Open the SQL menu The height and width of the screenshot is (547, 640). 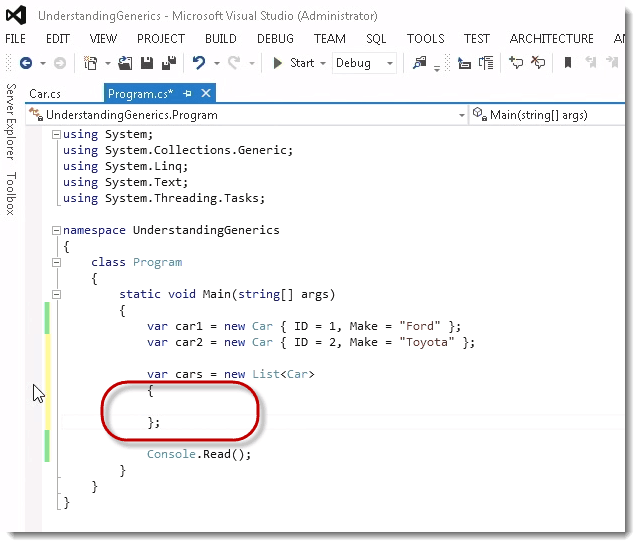click(376, 39)
